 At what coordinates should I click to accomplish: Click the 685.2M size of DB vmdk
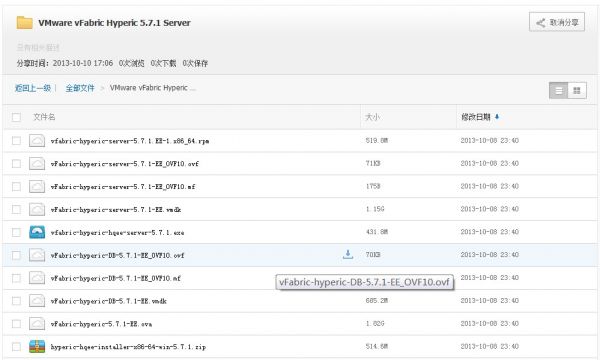click(377, 301)
